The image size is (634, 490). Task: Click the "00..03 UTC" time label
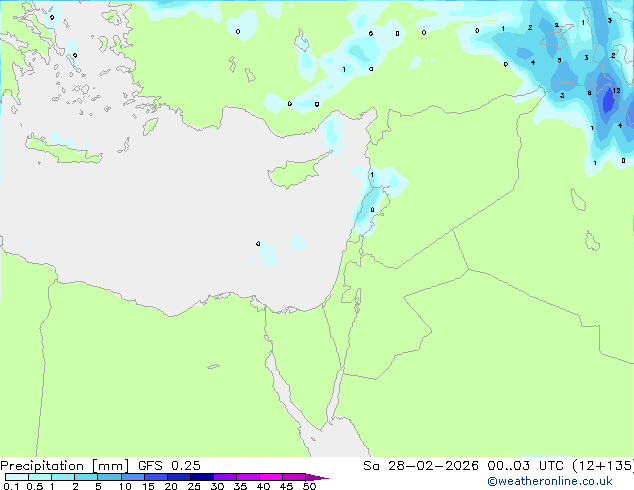(526, 466)
